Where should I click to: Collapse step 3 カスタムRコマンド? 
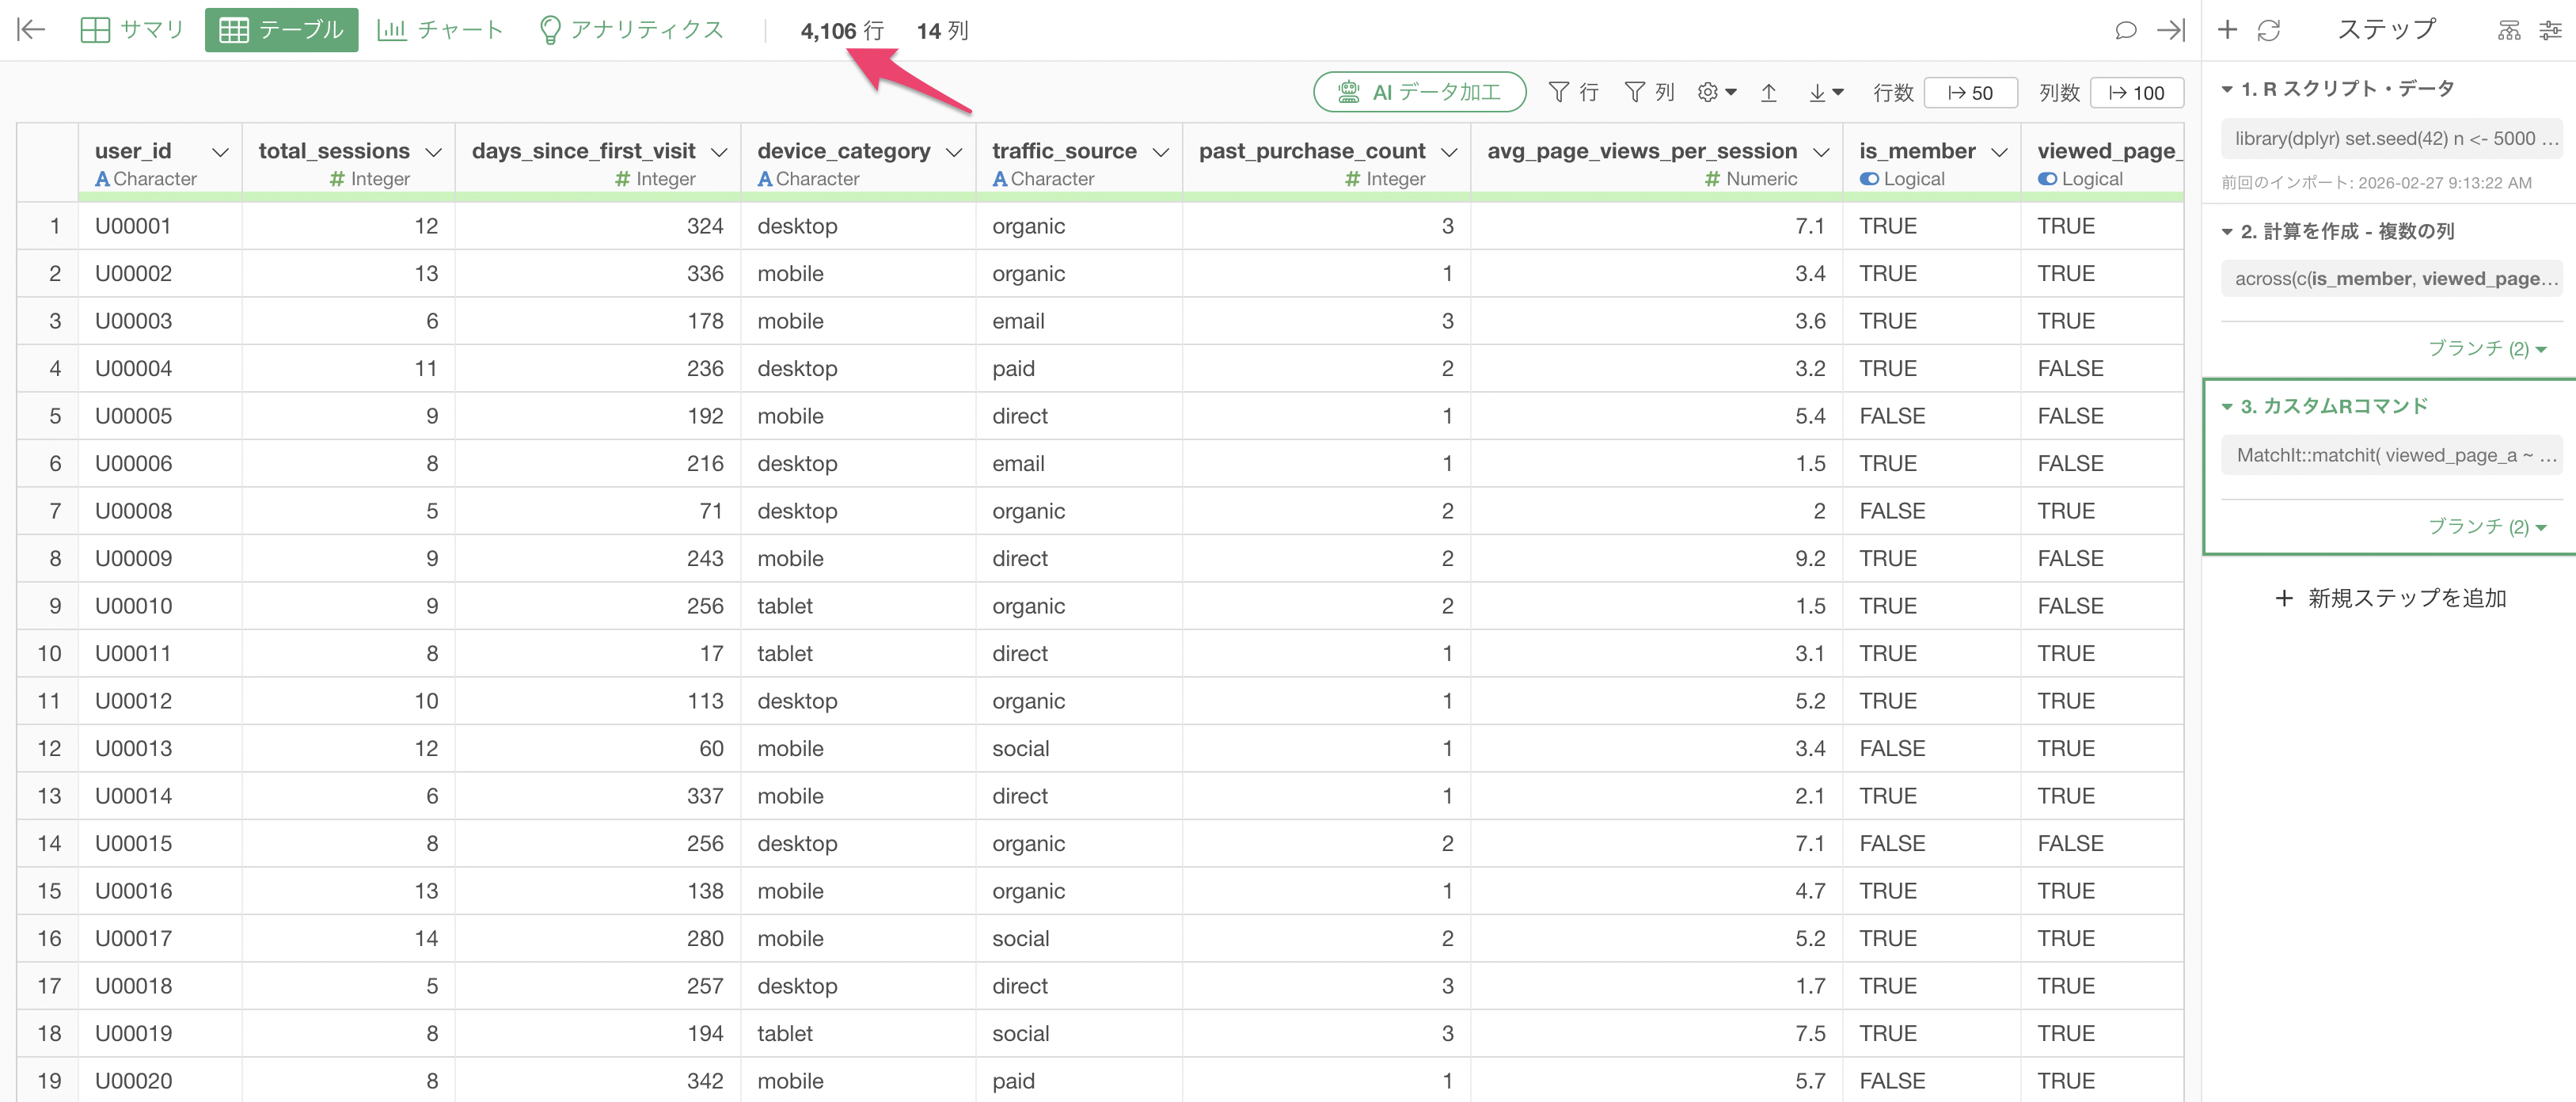coord(2227,407)
